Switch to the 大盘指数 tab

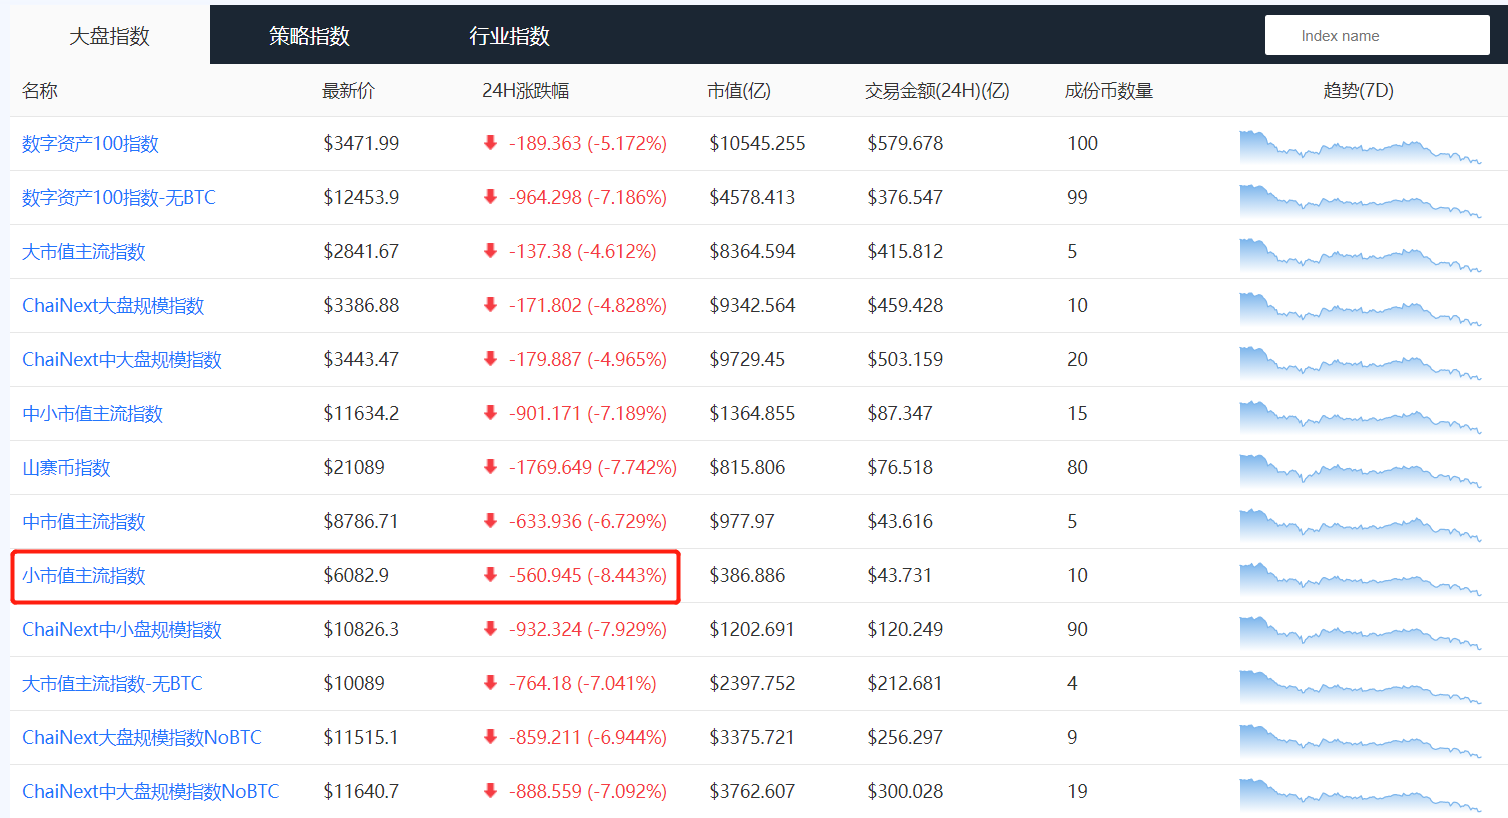pos(110,36)
